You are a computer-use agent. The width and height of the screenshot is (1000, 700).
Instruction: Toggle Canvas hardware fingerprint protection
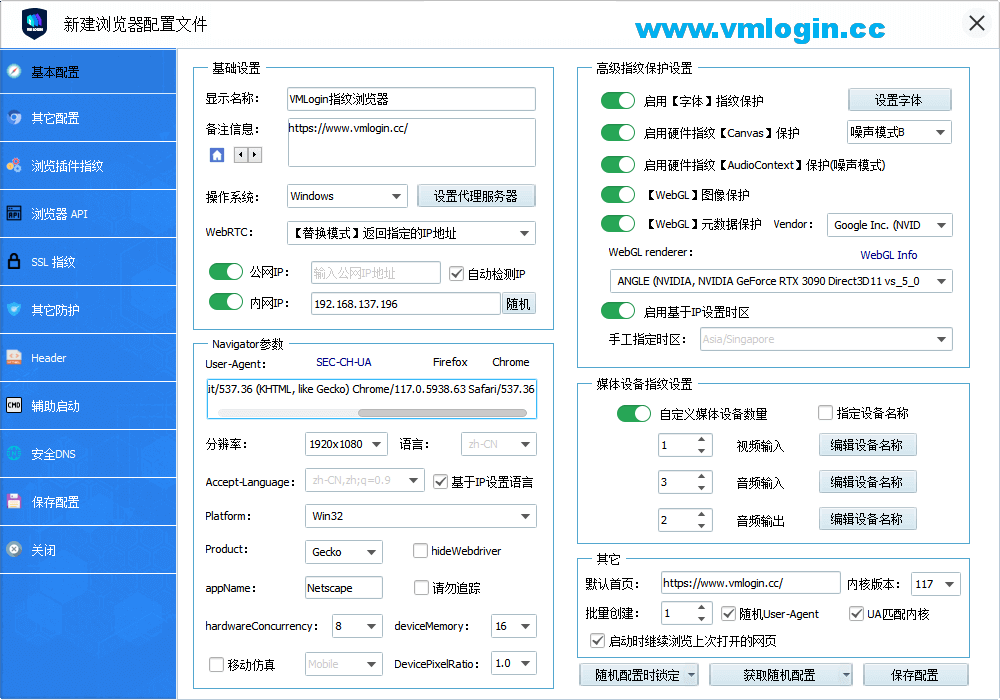618,133
